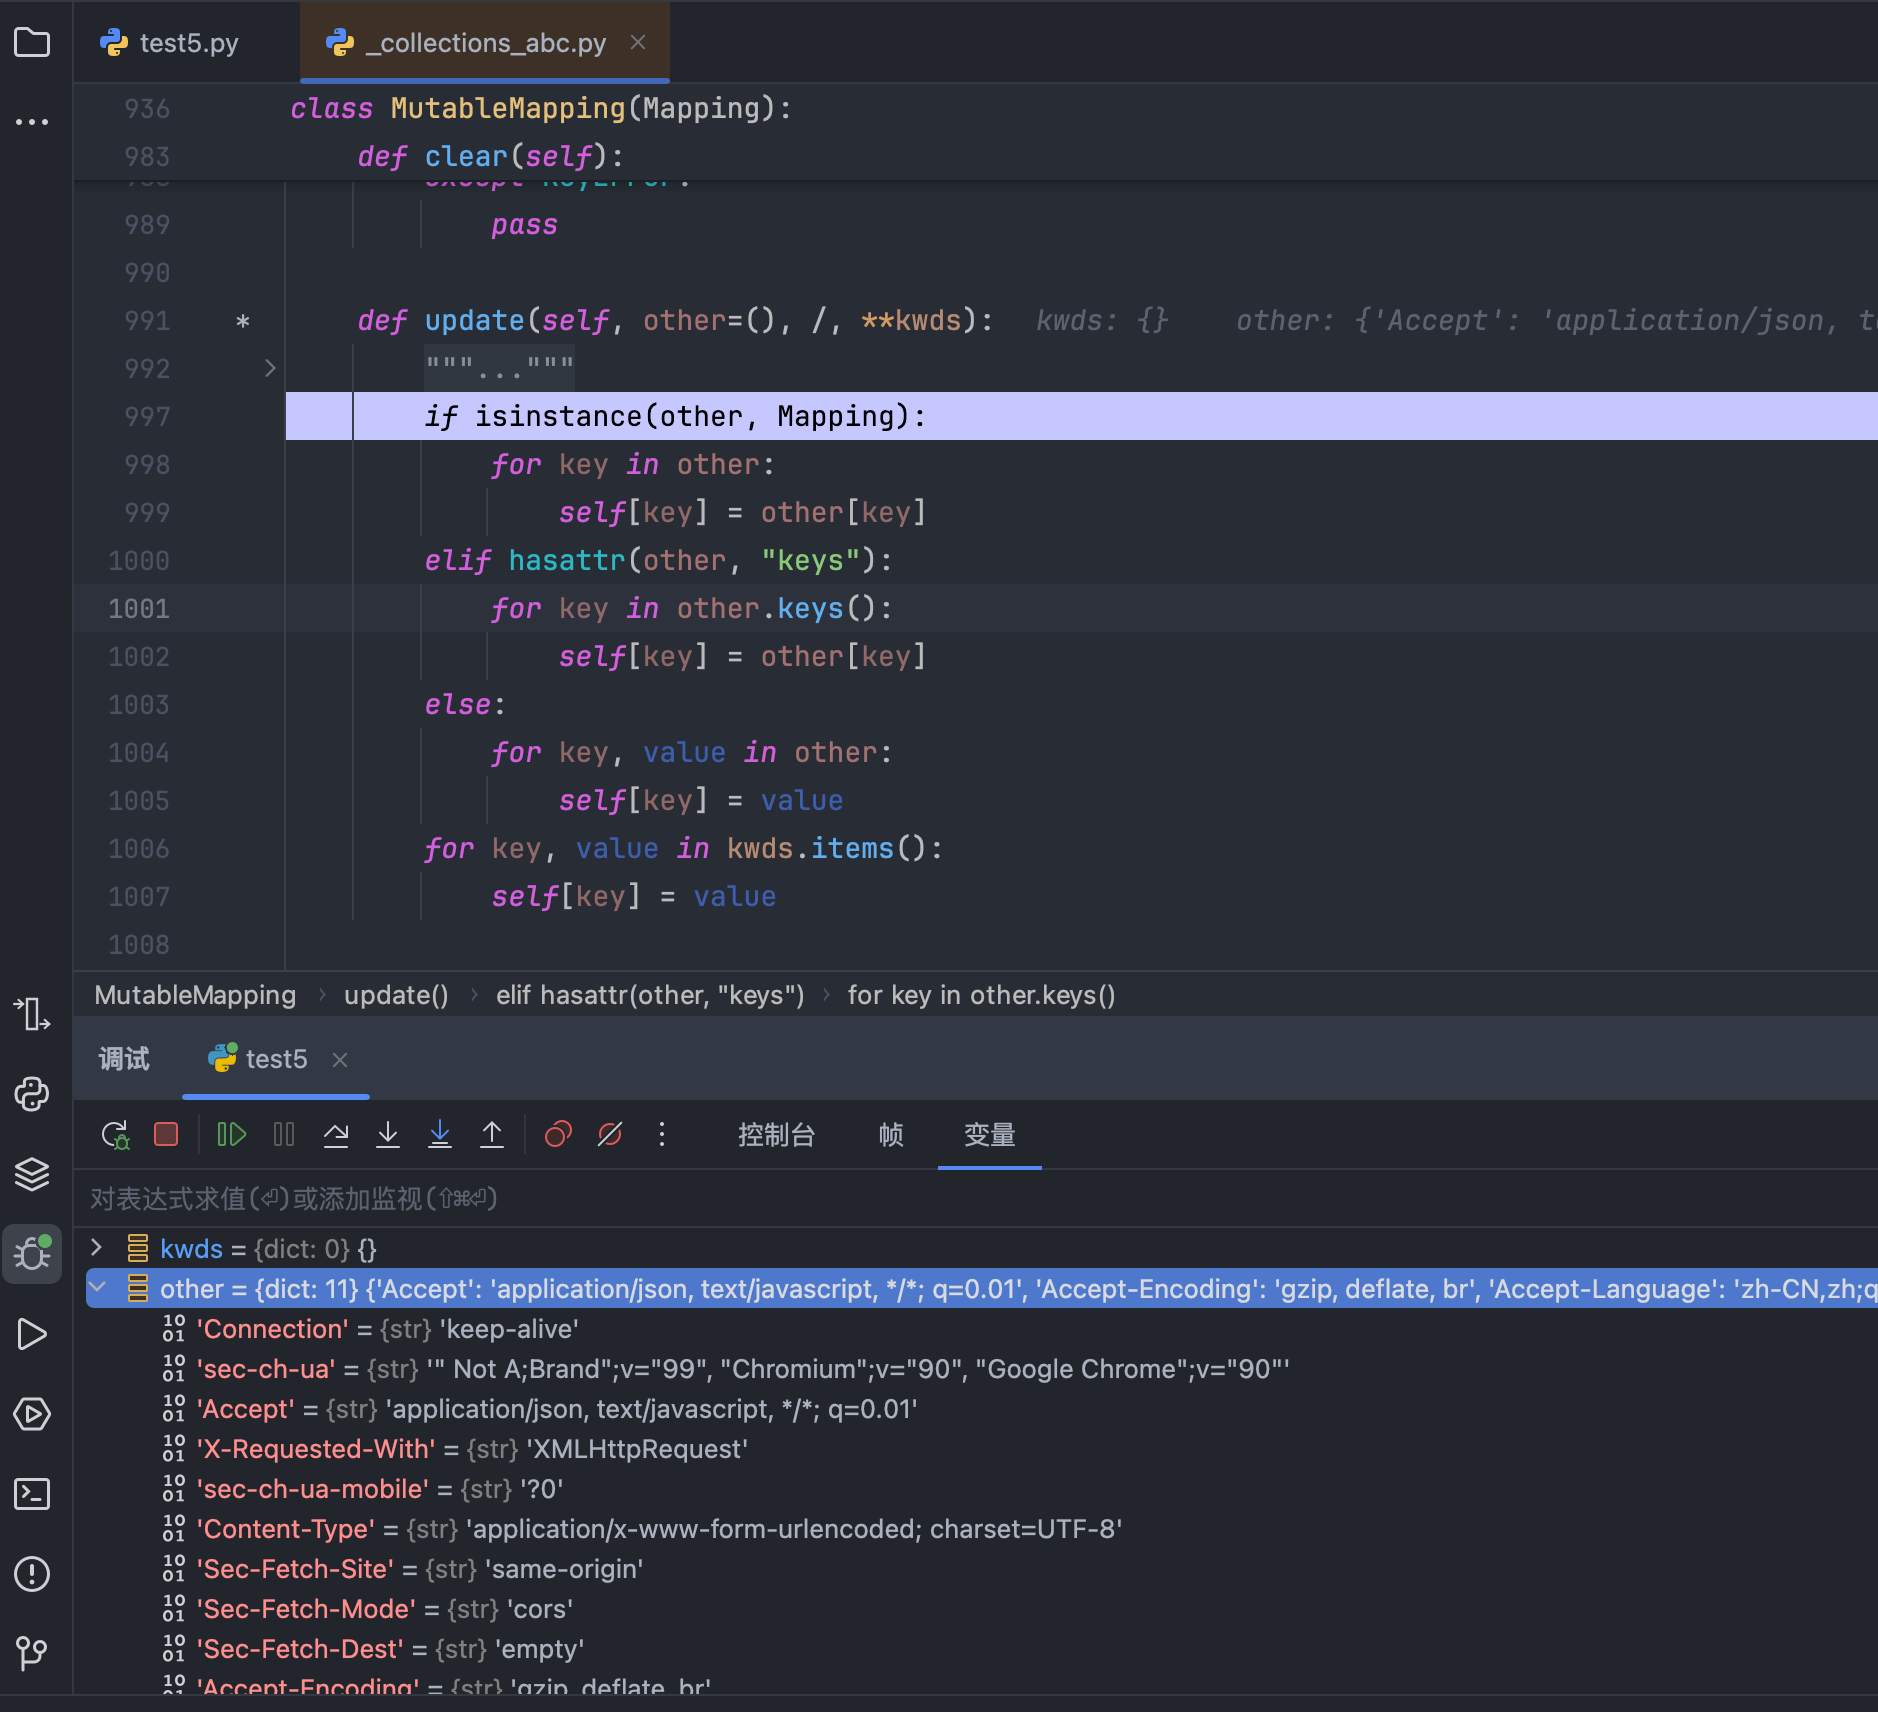Open the 控制台 console tab
This screenshot has width=1878, height=1712.
776,1135
